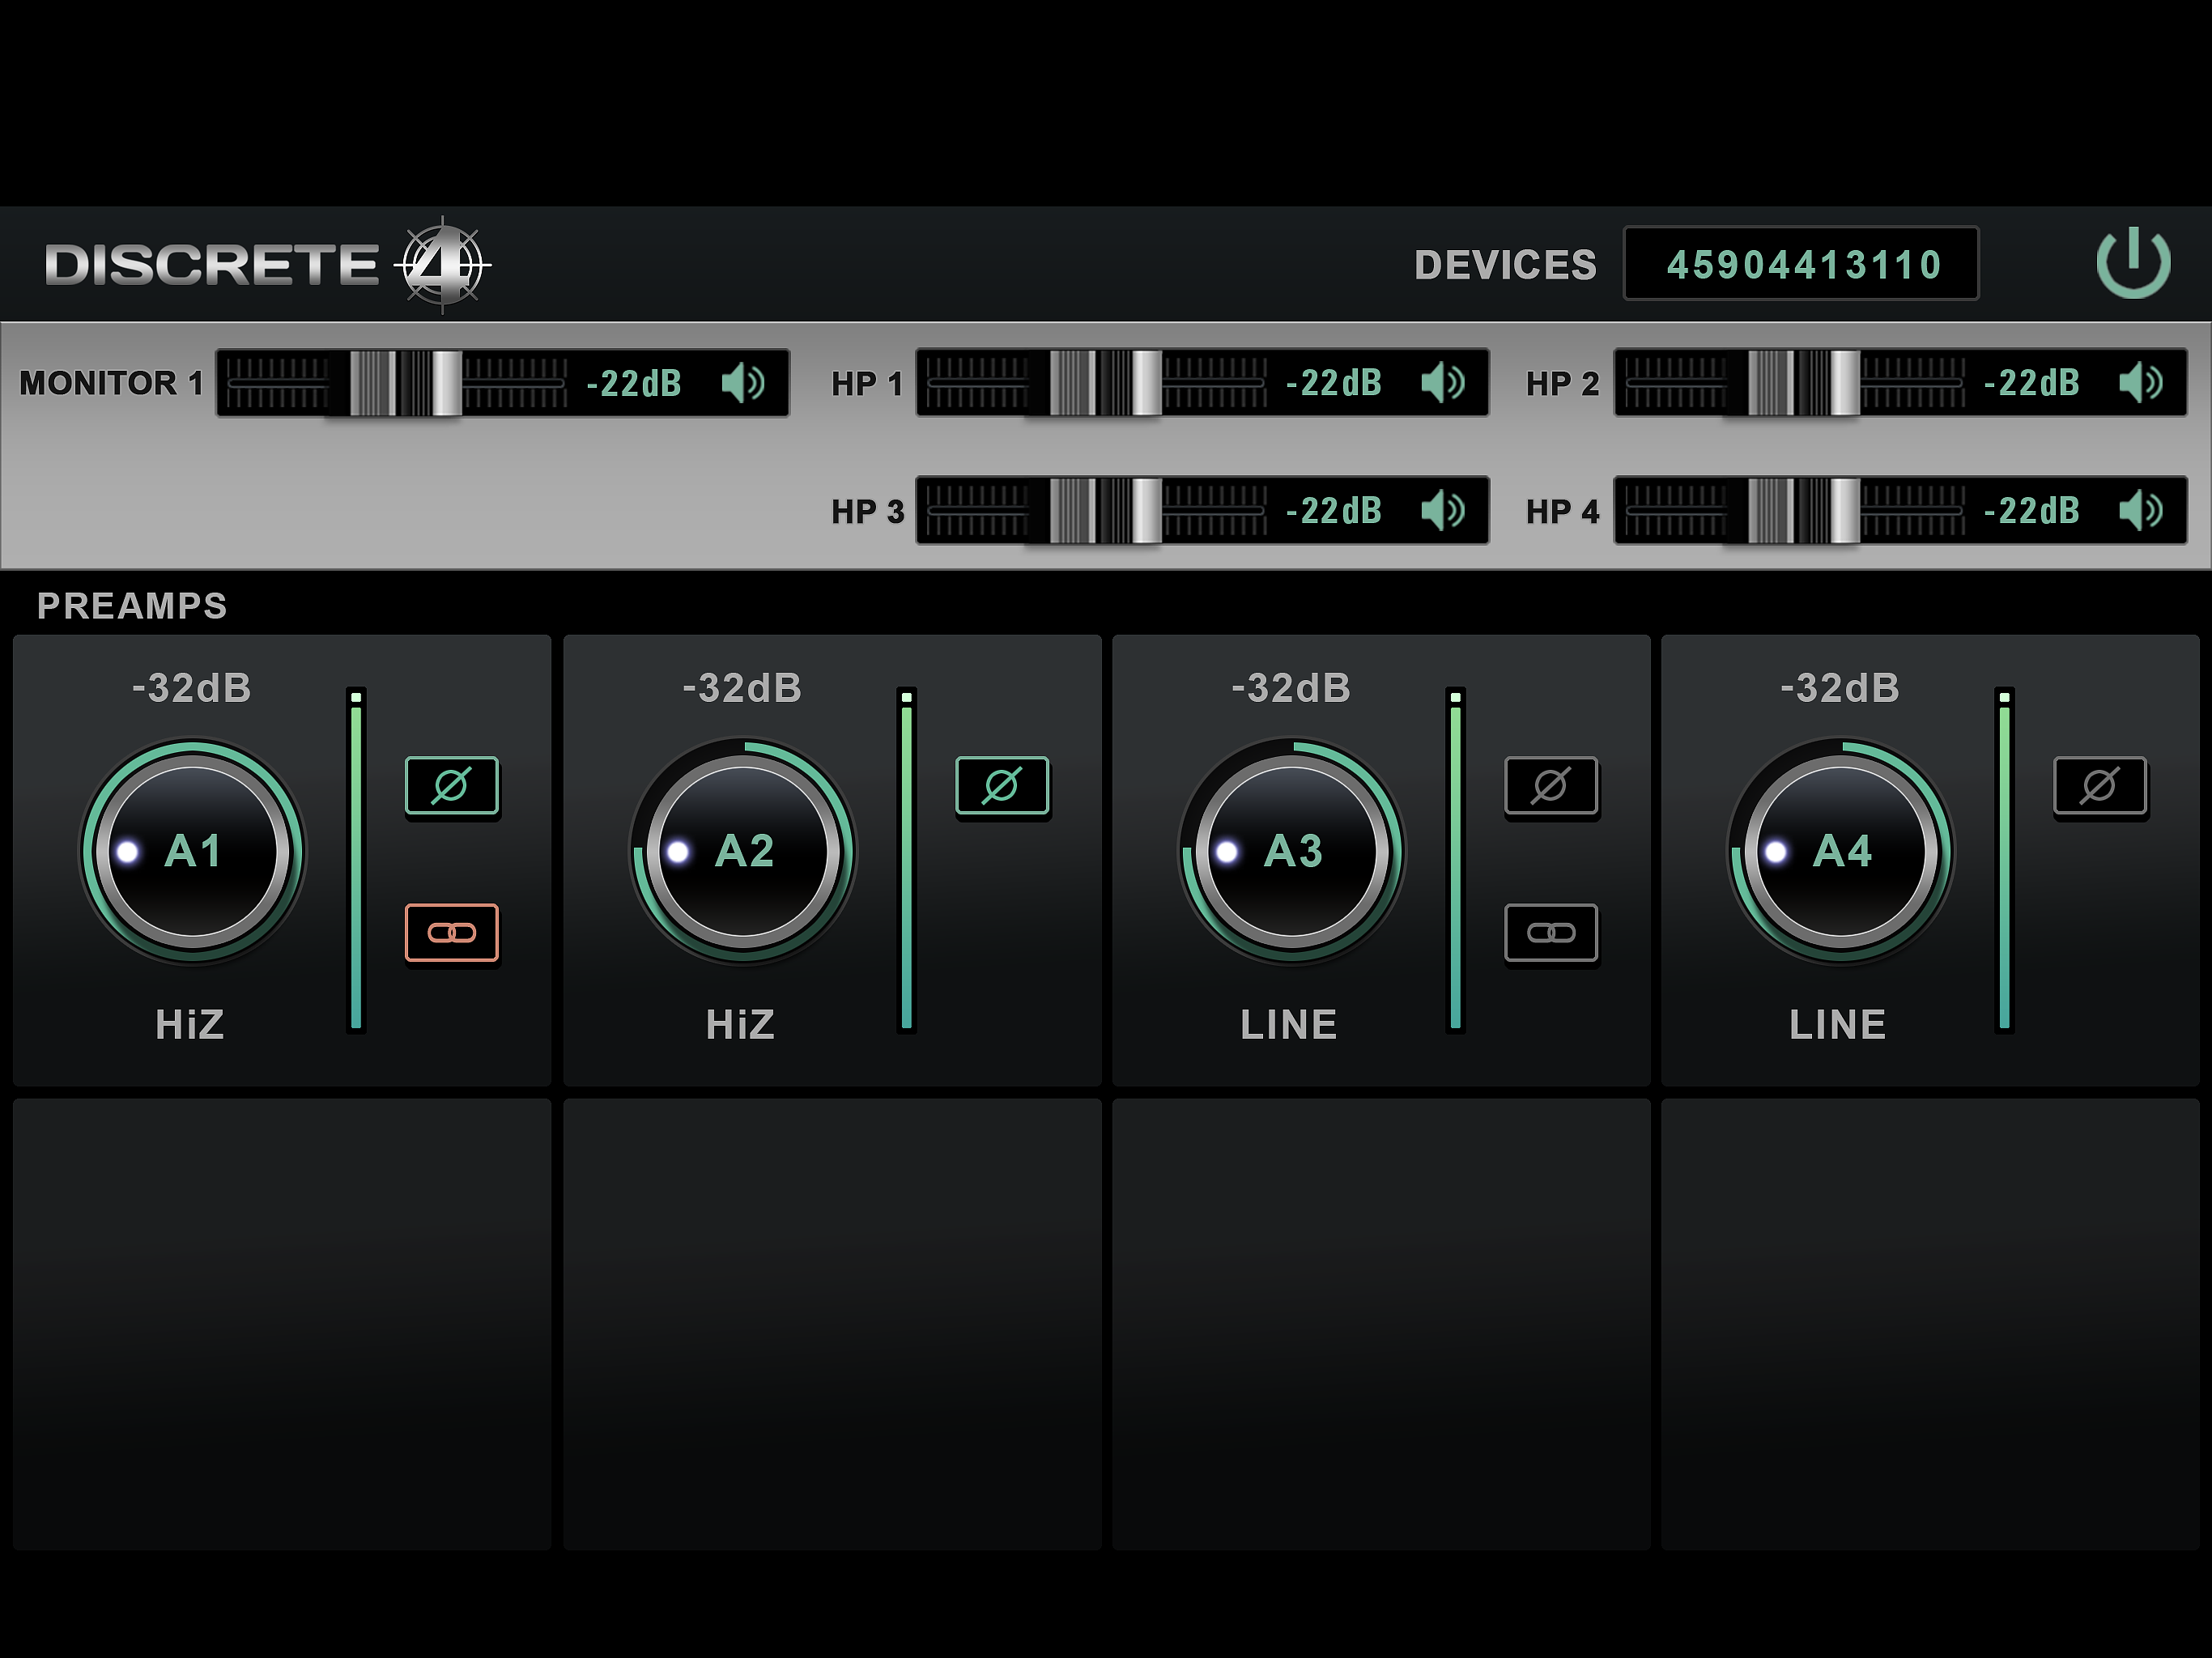The width and height of the screenshot is (2212, 1658).
Task: Click the HP 4 label
Action: coord(1563,512)
